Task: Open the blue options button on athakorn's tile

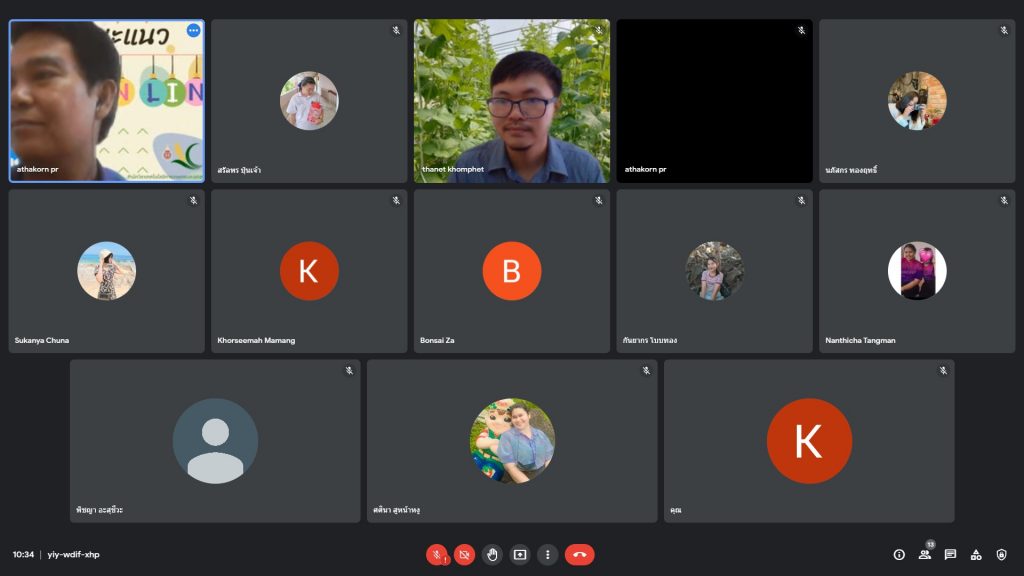Action: 193,31
